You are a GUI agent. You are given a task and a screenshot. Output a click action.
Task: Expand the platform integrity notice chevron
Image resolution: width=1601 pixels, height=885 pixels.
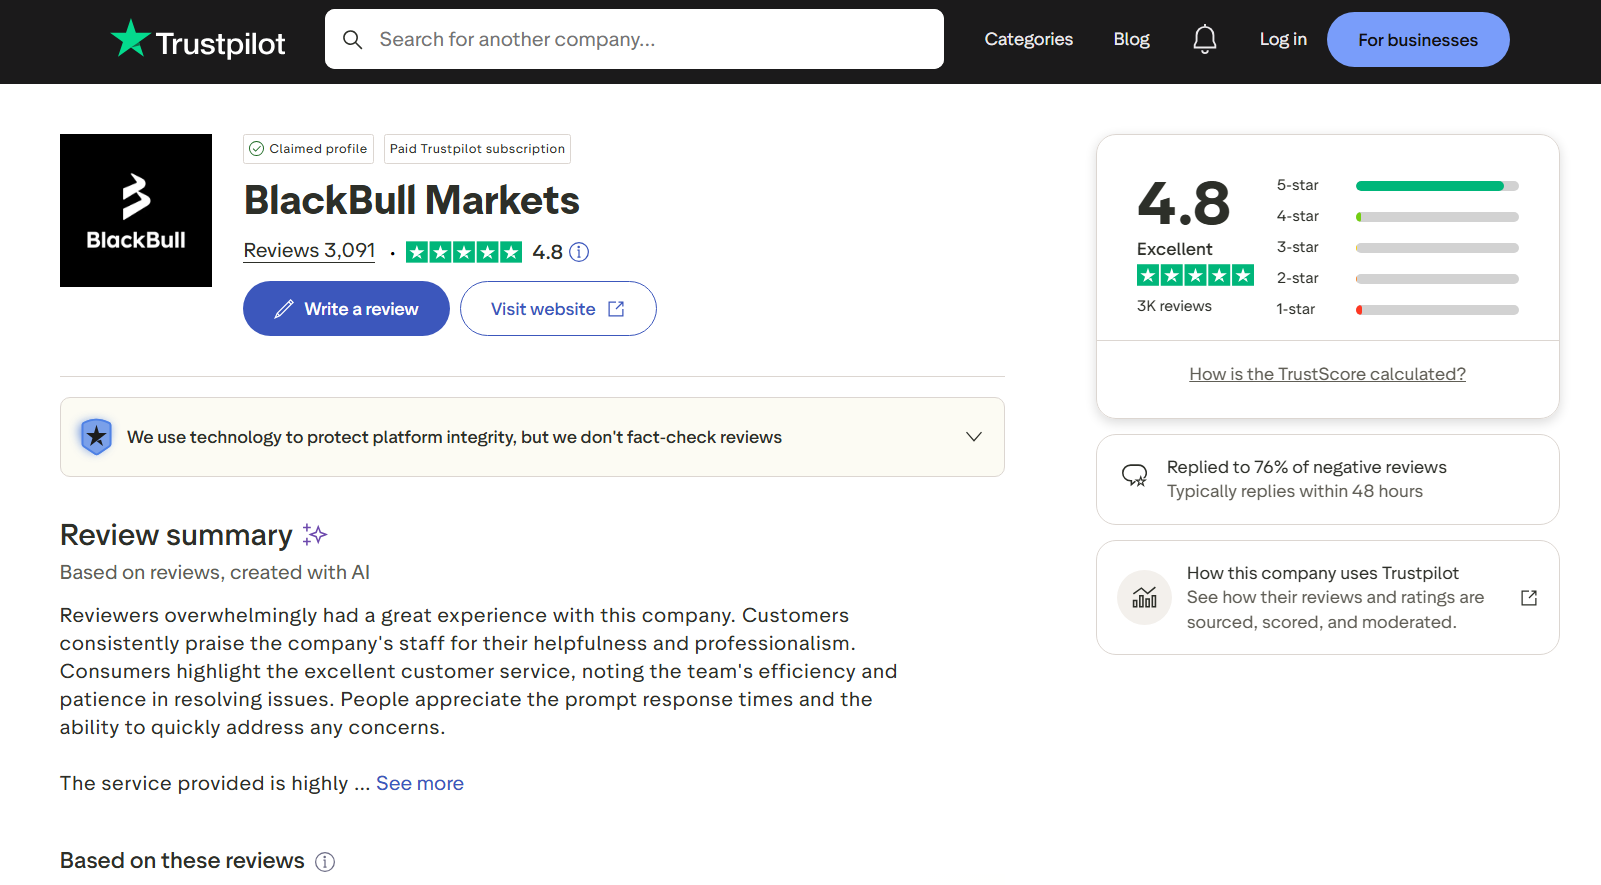pos(974,437)
